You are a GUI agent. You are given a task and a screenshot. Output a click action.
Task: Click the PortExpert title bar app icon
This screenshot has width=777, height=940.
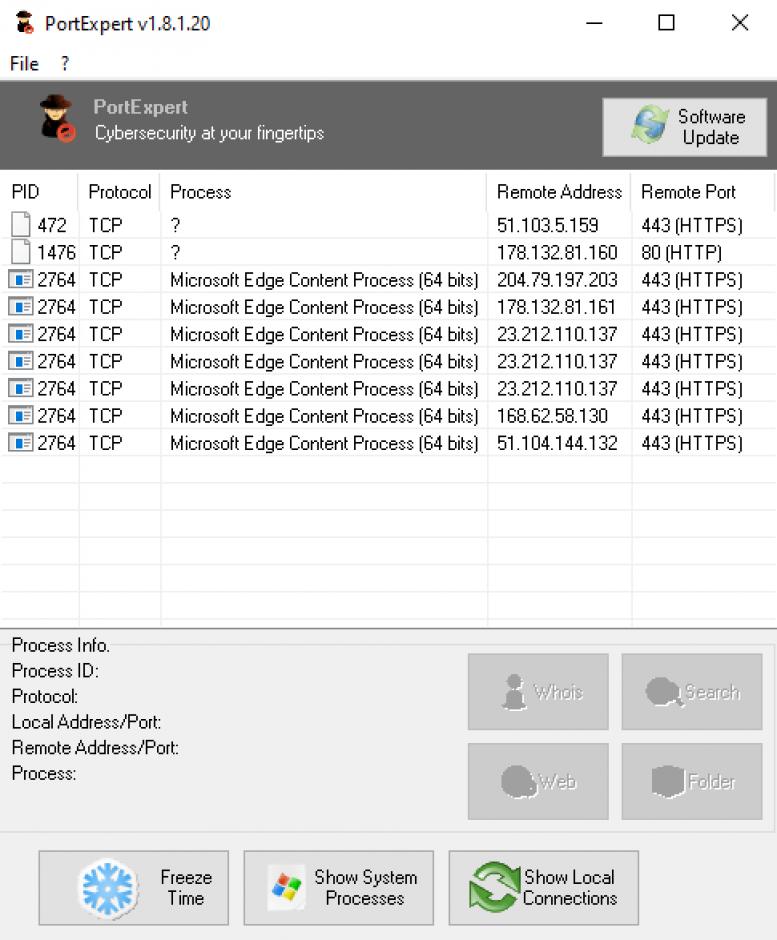(25, 23)
